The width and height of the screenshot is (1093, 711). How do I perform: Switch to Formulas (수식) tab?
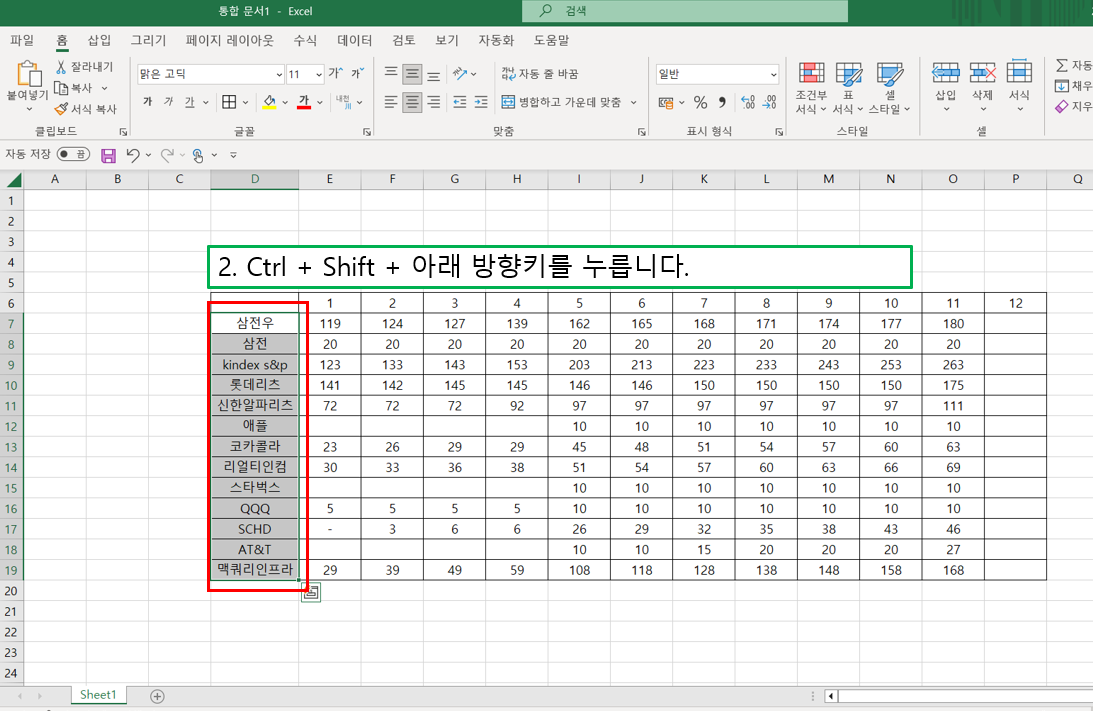(x=305, y=40)
